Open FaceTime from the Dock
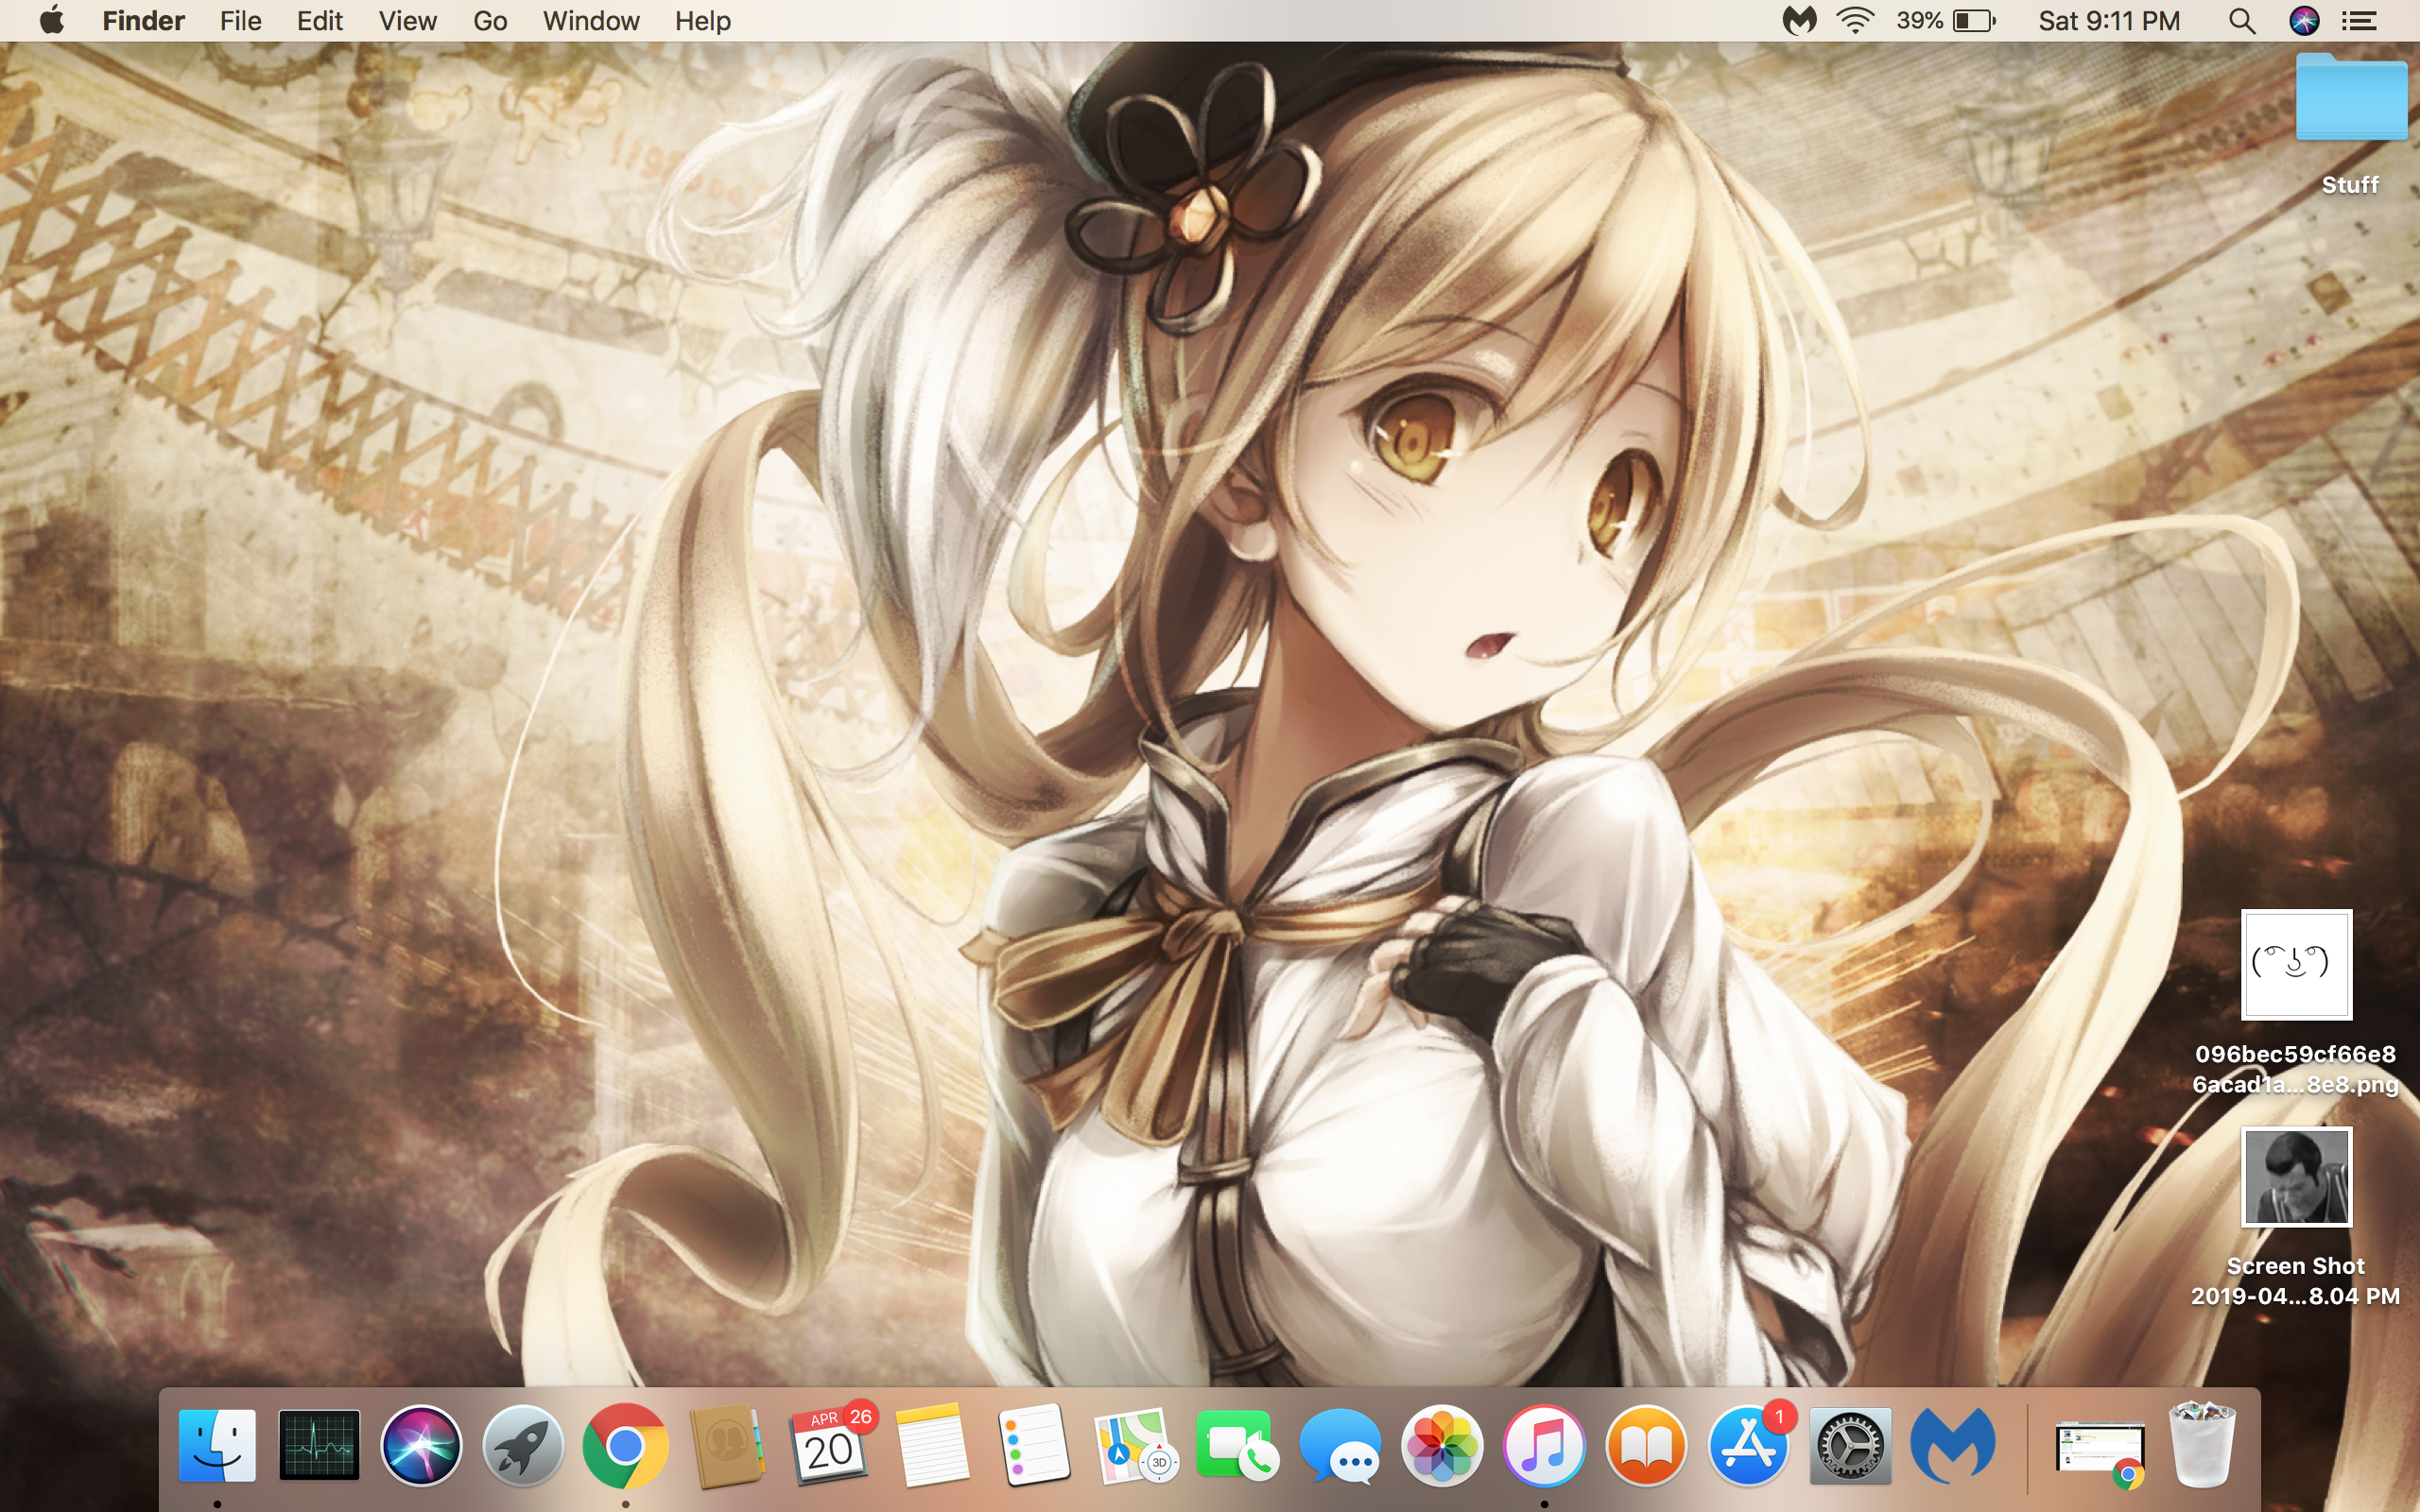2420x1512 pixels. click(1237, 1446)
